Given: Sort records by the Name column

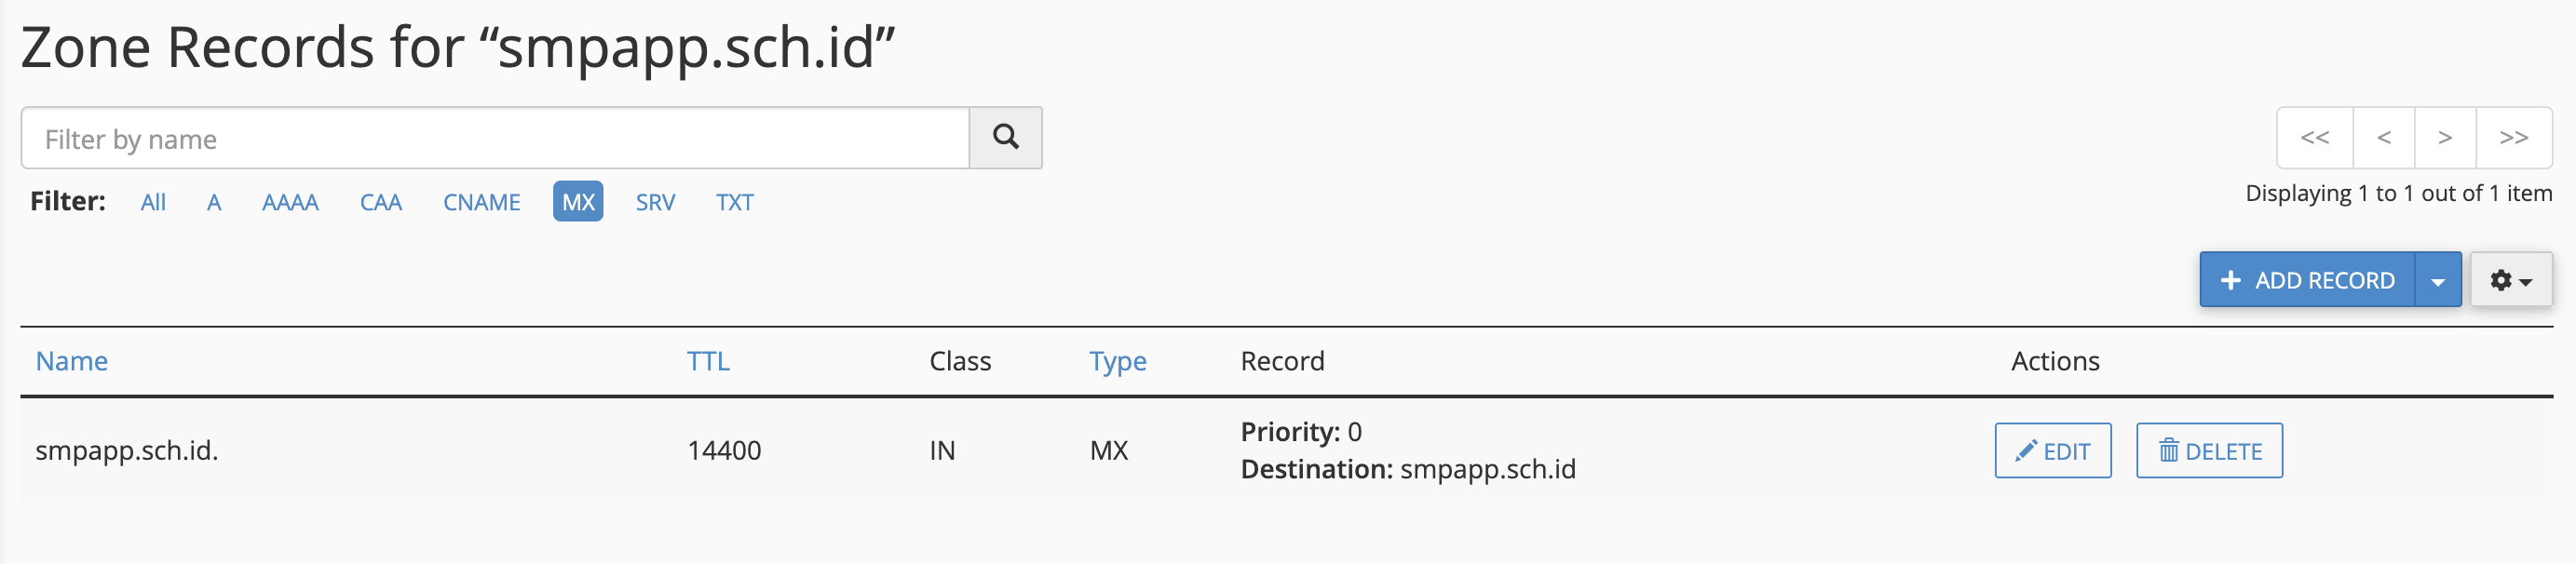Looking at the screenshot, I should (x=72, y=361).
